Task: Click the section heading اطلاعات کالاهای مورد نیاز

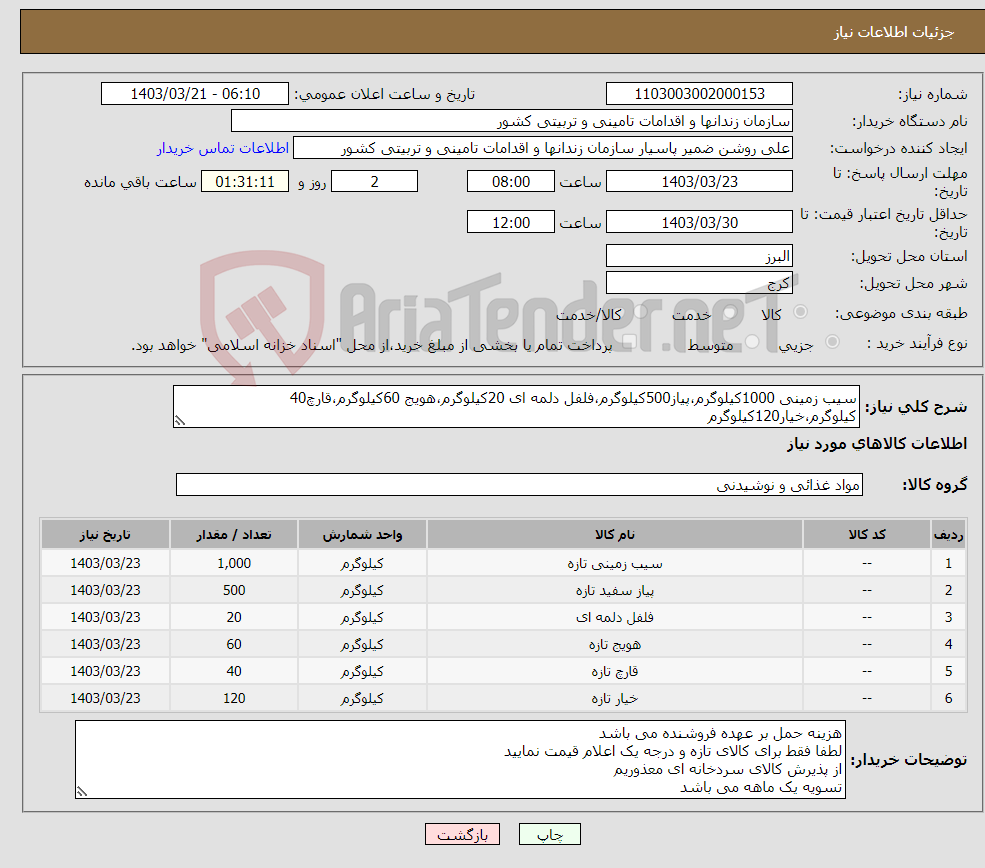Action: (877, 443)
